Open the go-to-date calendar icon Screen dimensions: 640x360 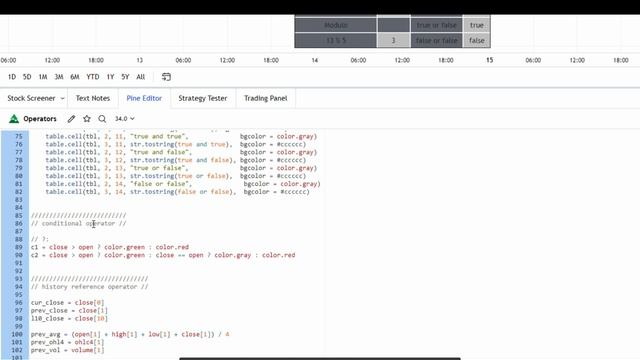pos(166,77)
